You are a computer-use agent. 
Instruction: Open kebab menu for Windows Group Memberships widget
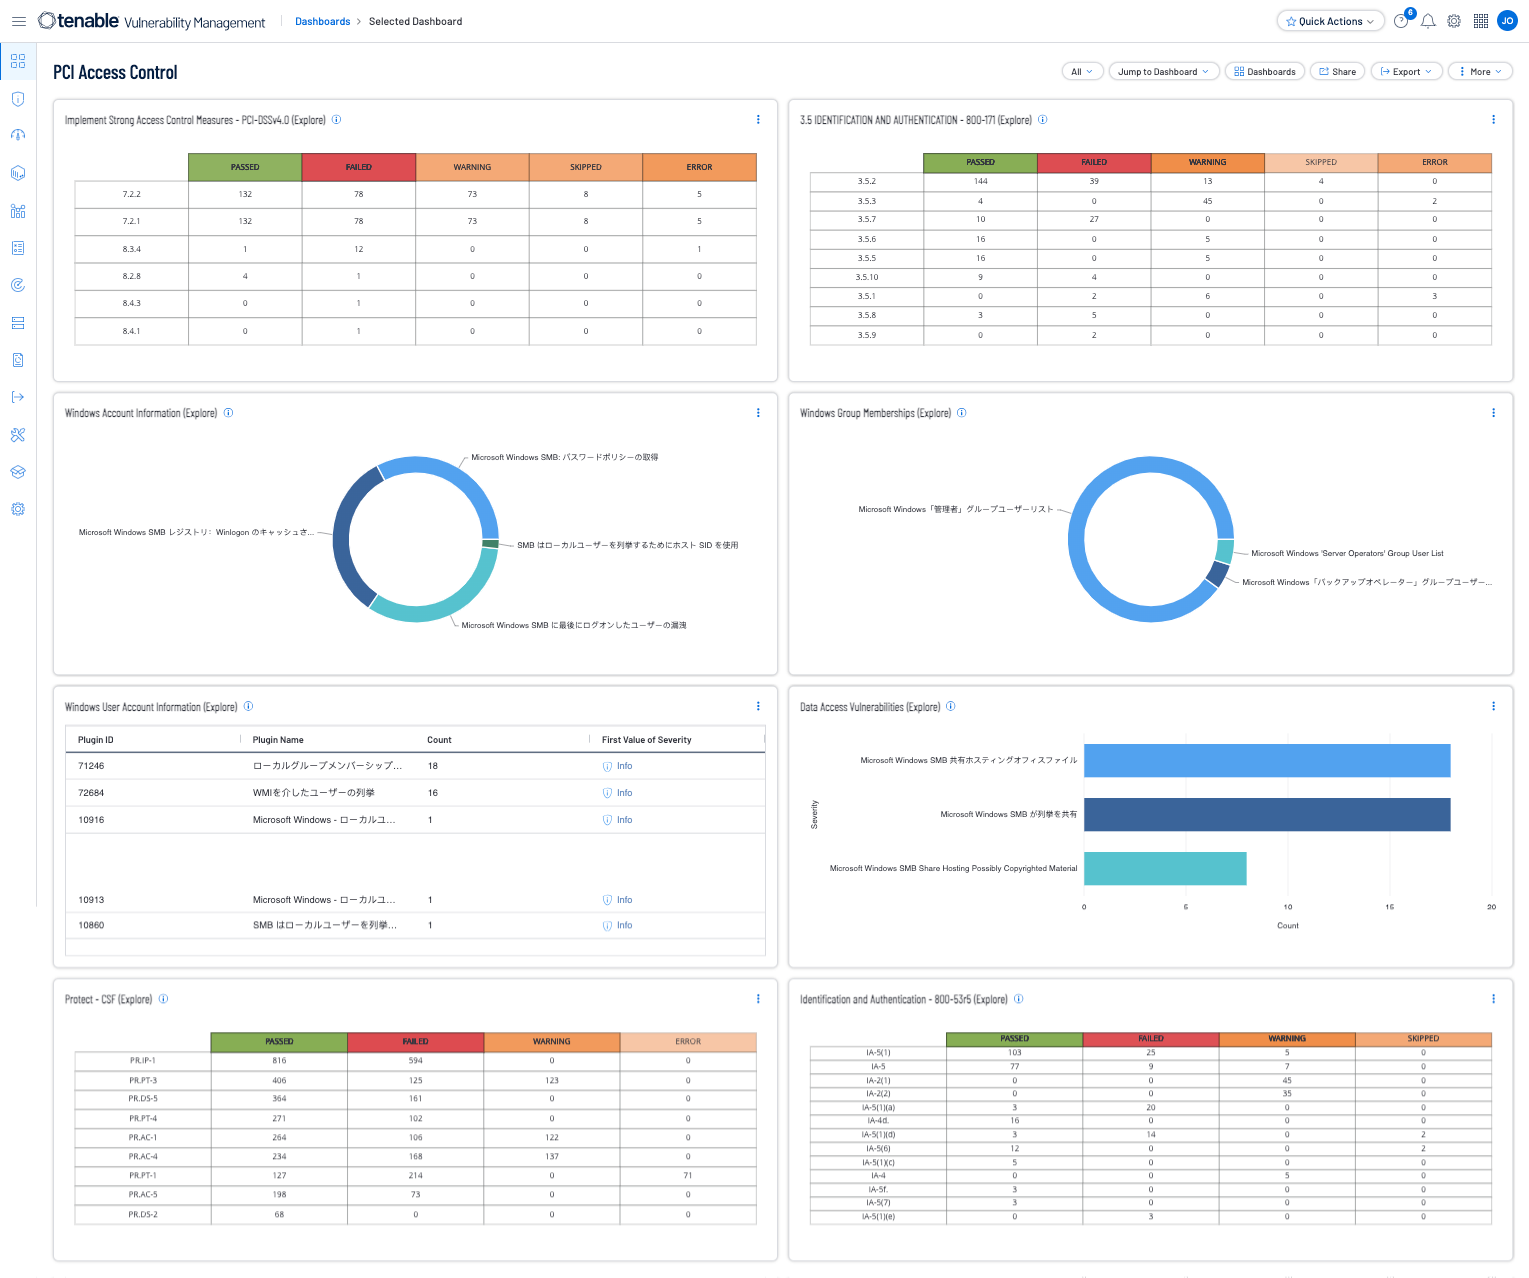1494,413
